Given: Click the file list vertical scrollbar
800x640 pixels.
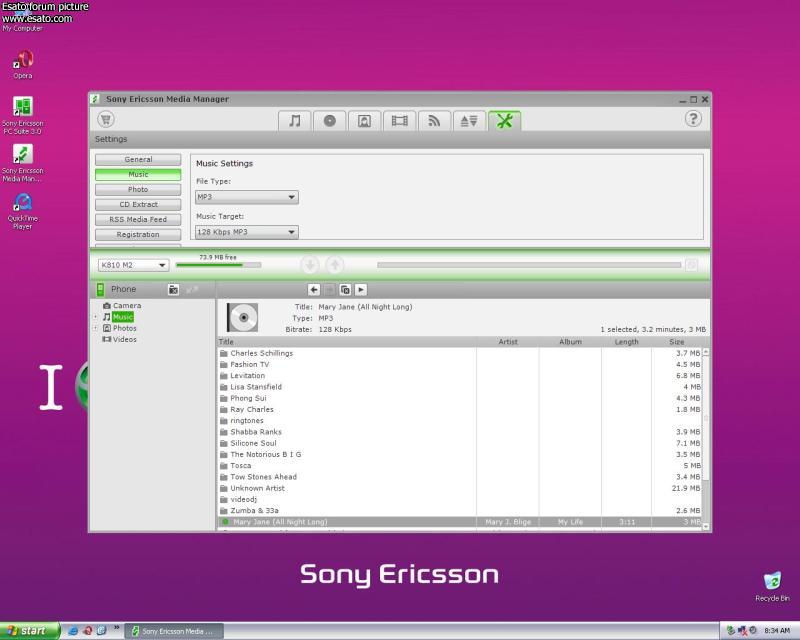Looking at the screenshot, I should pyautogui.click(x=706, y=417).
